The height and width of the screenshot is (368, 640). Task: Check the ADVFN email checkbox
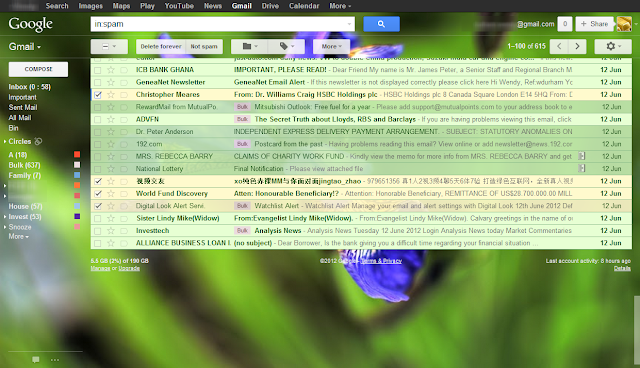click(98, 120)
